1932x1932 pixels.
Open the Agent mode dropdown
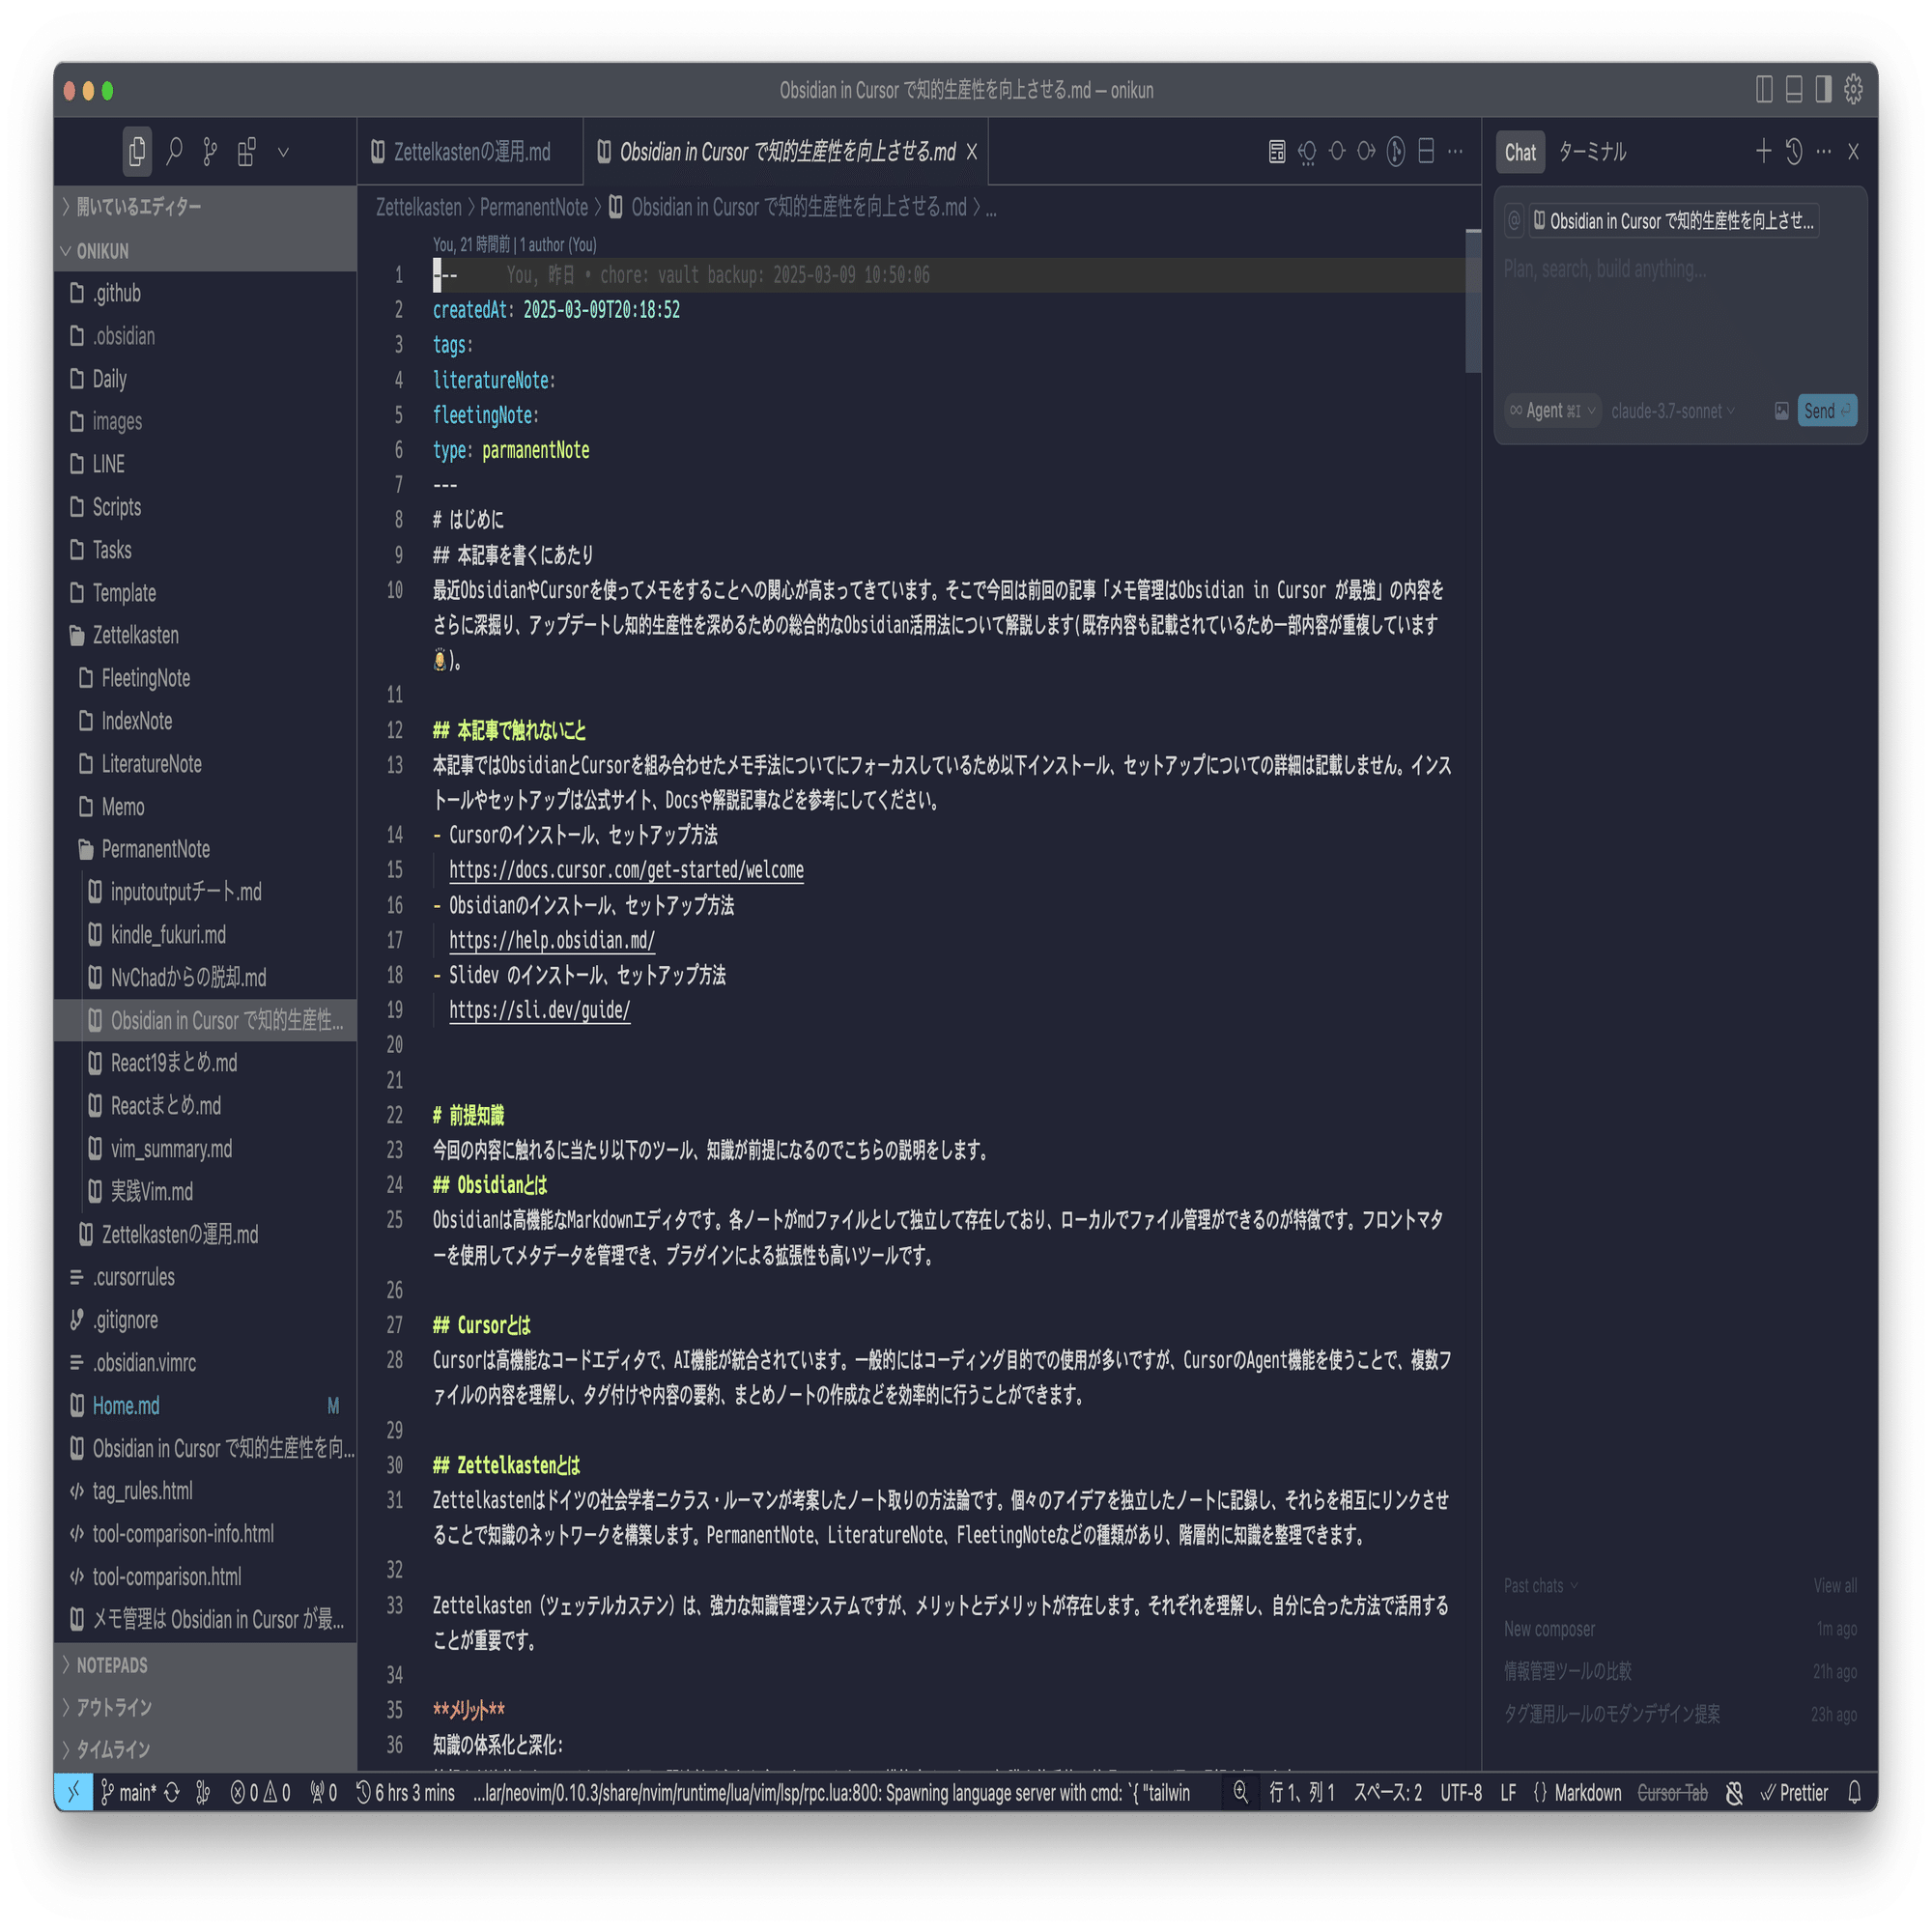[1553, 411]
